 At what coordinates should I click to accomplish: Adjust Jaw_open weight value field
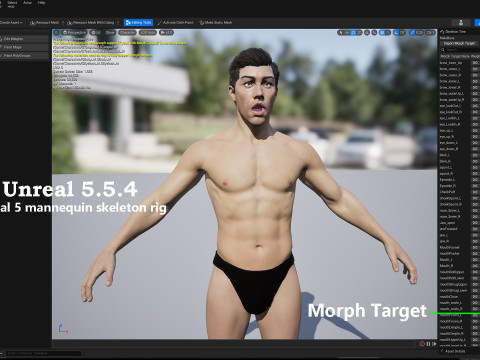475,223
